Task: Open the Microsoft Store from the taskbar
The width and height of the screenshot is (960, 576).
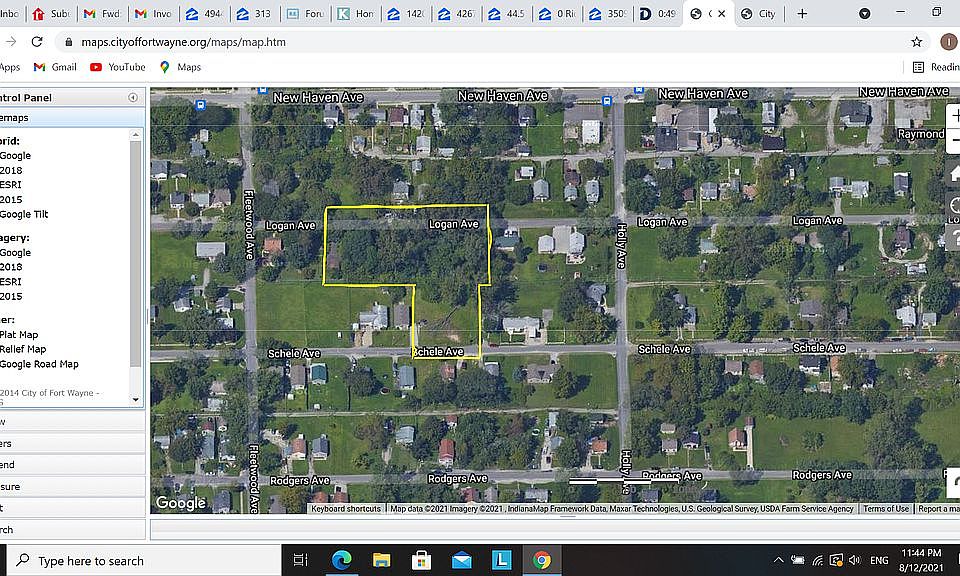Action: coord(421,560)
